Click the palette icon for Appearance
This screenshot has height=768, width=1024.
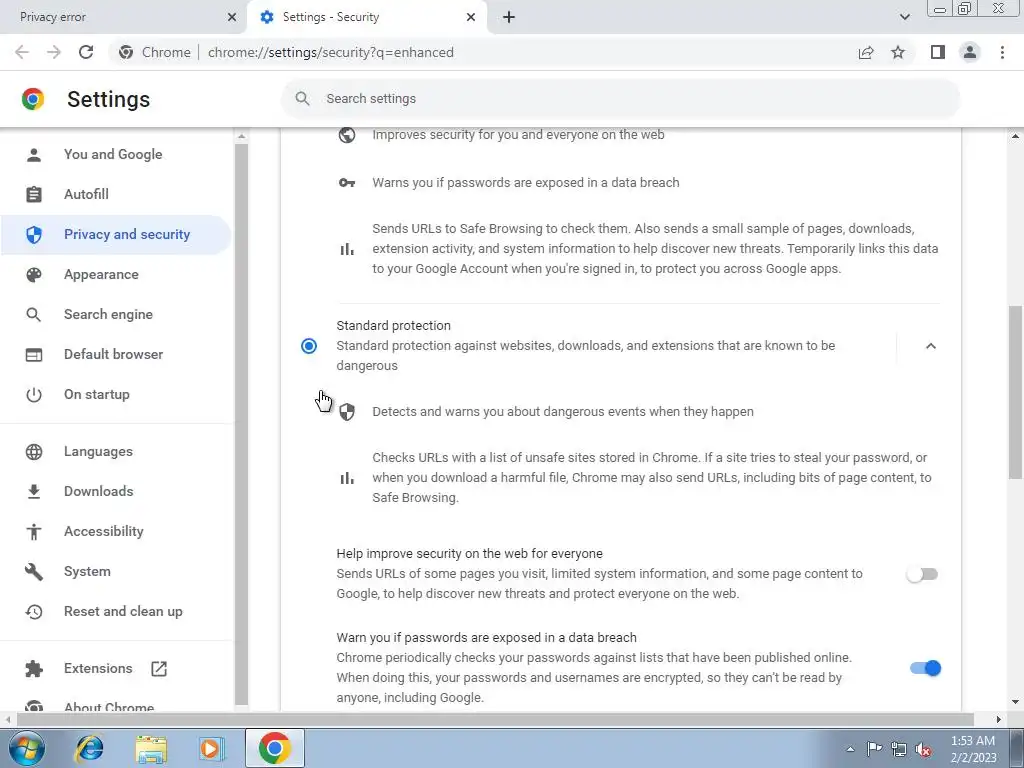(x=33, y=274)
